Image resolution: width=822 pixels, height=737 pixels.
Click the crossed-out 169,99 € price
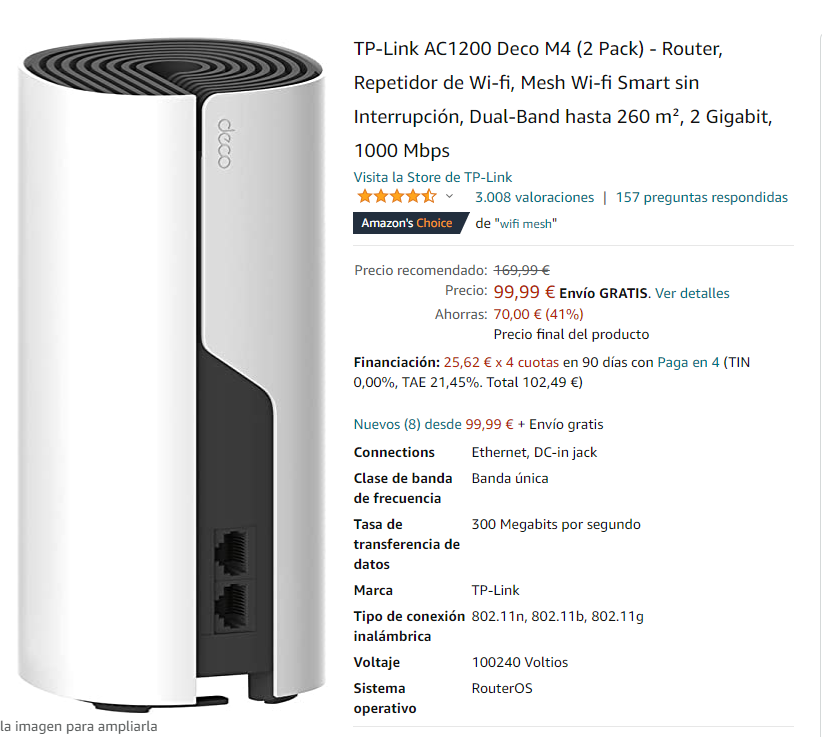point(522,270)
